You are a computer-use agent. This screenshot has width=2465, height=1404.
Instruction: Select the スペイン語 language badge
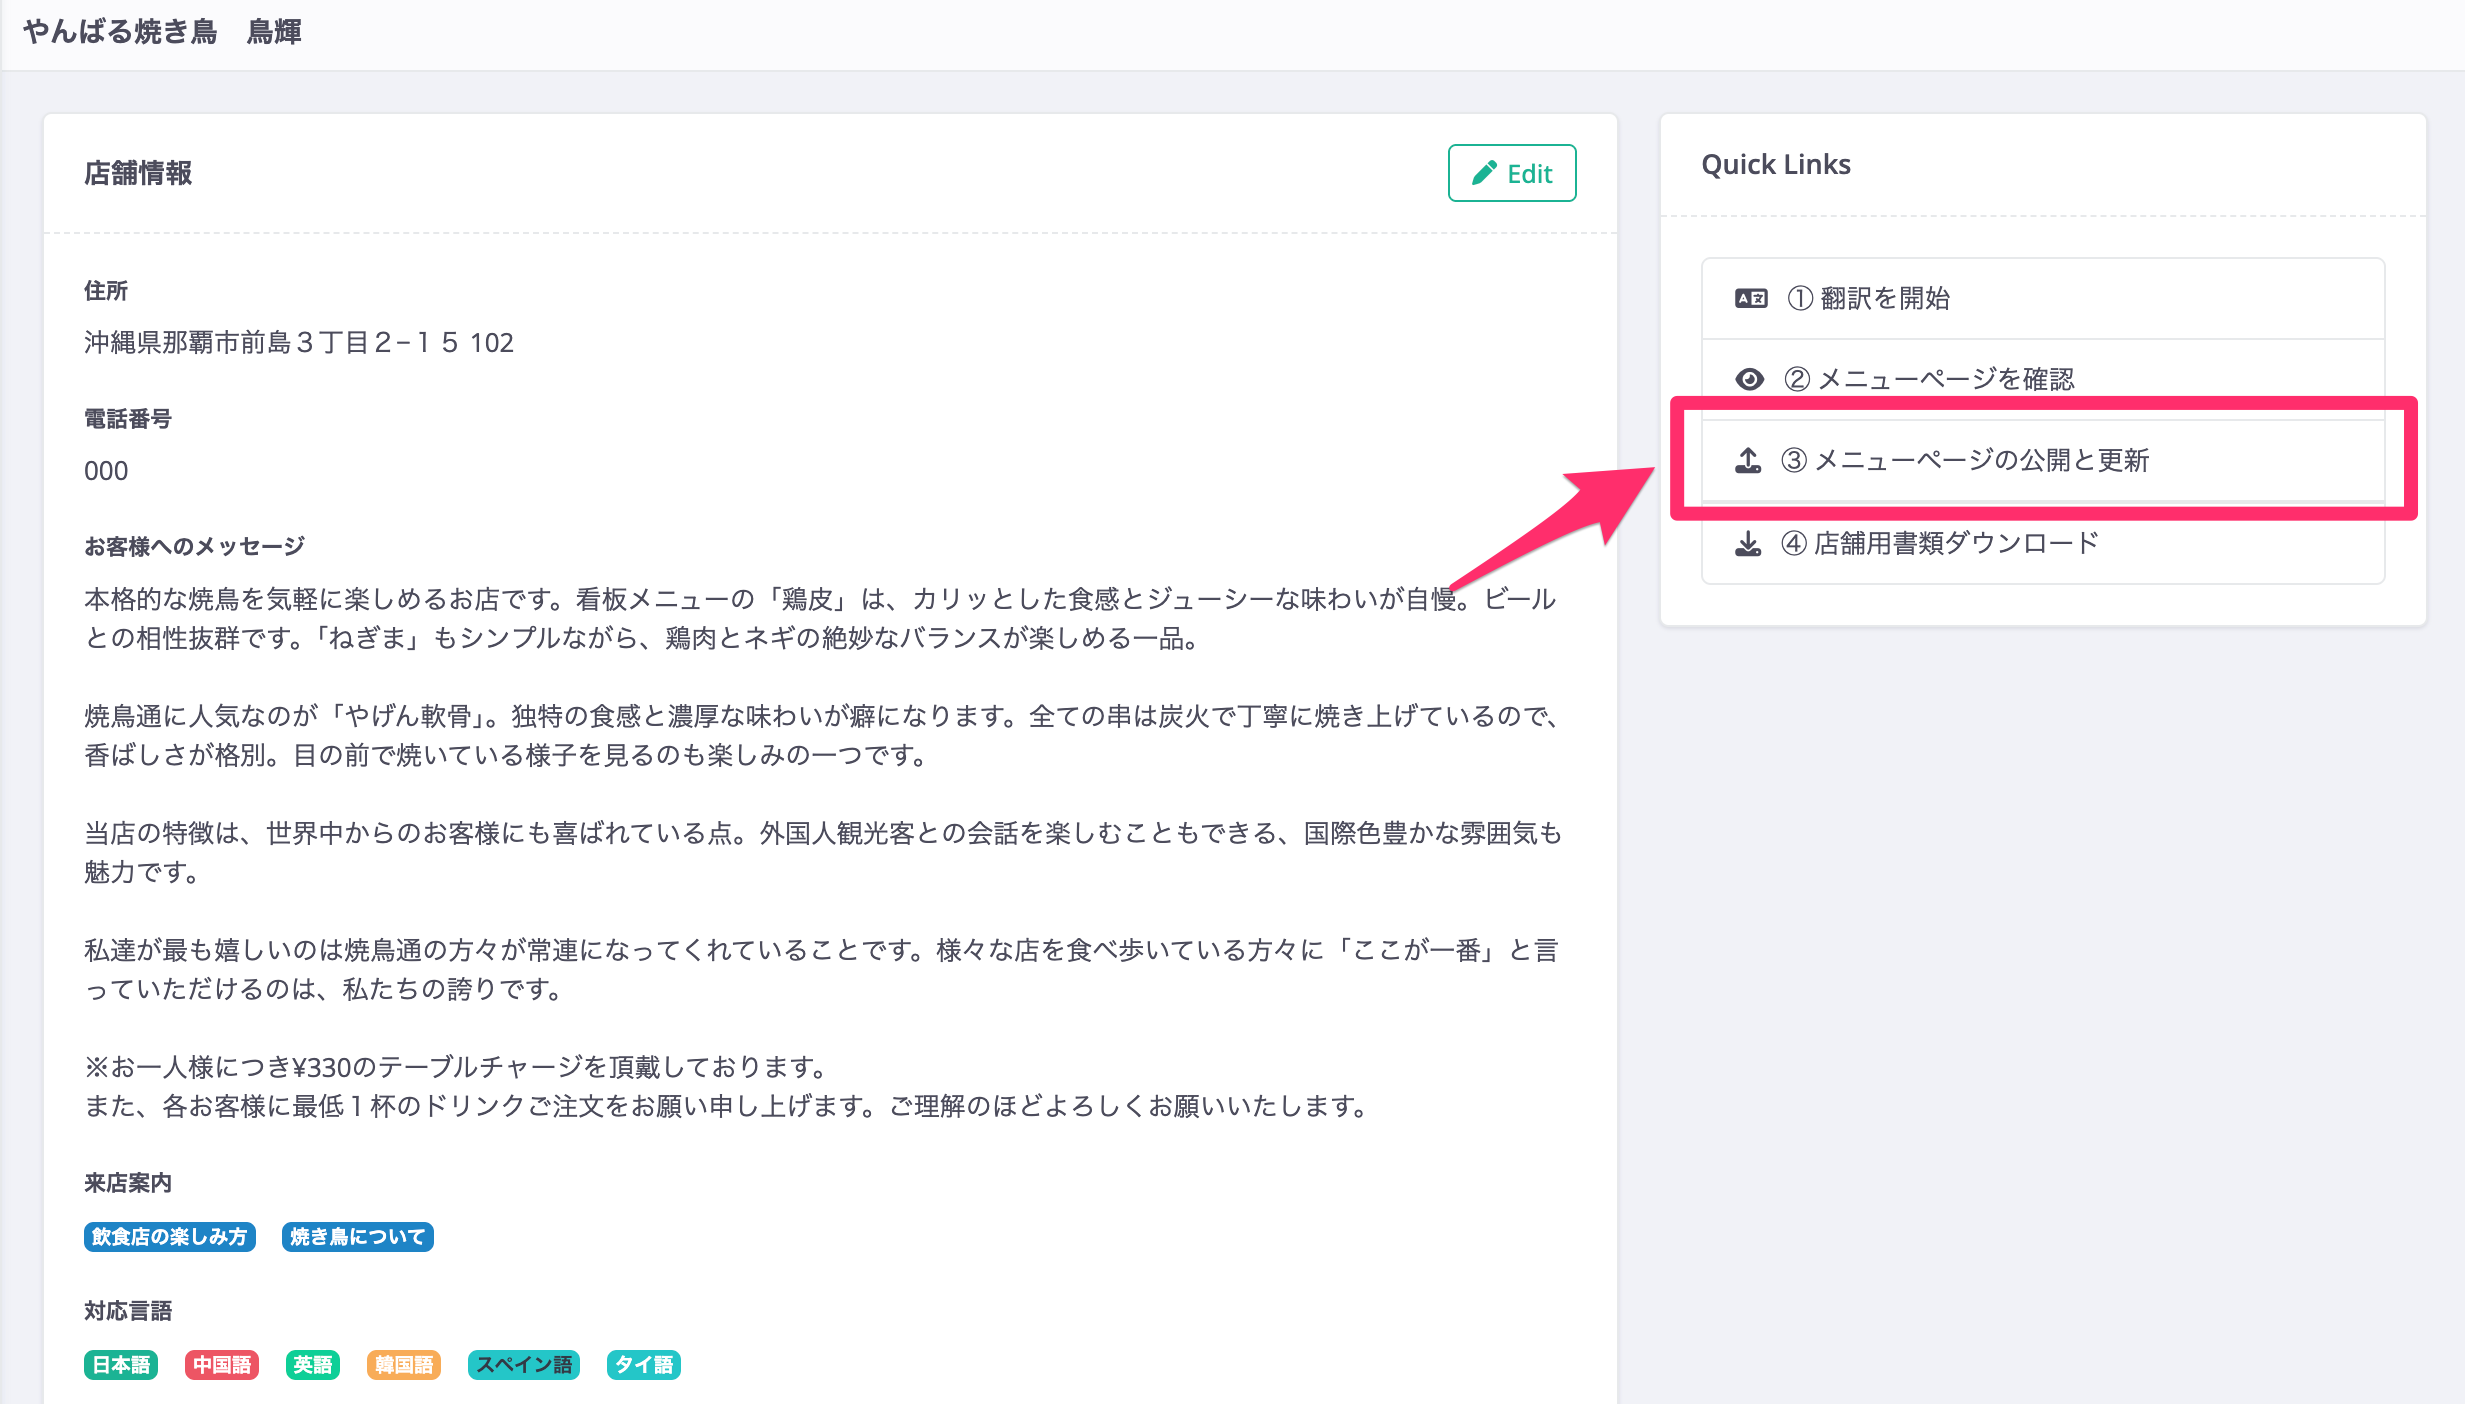(524, 1365)
